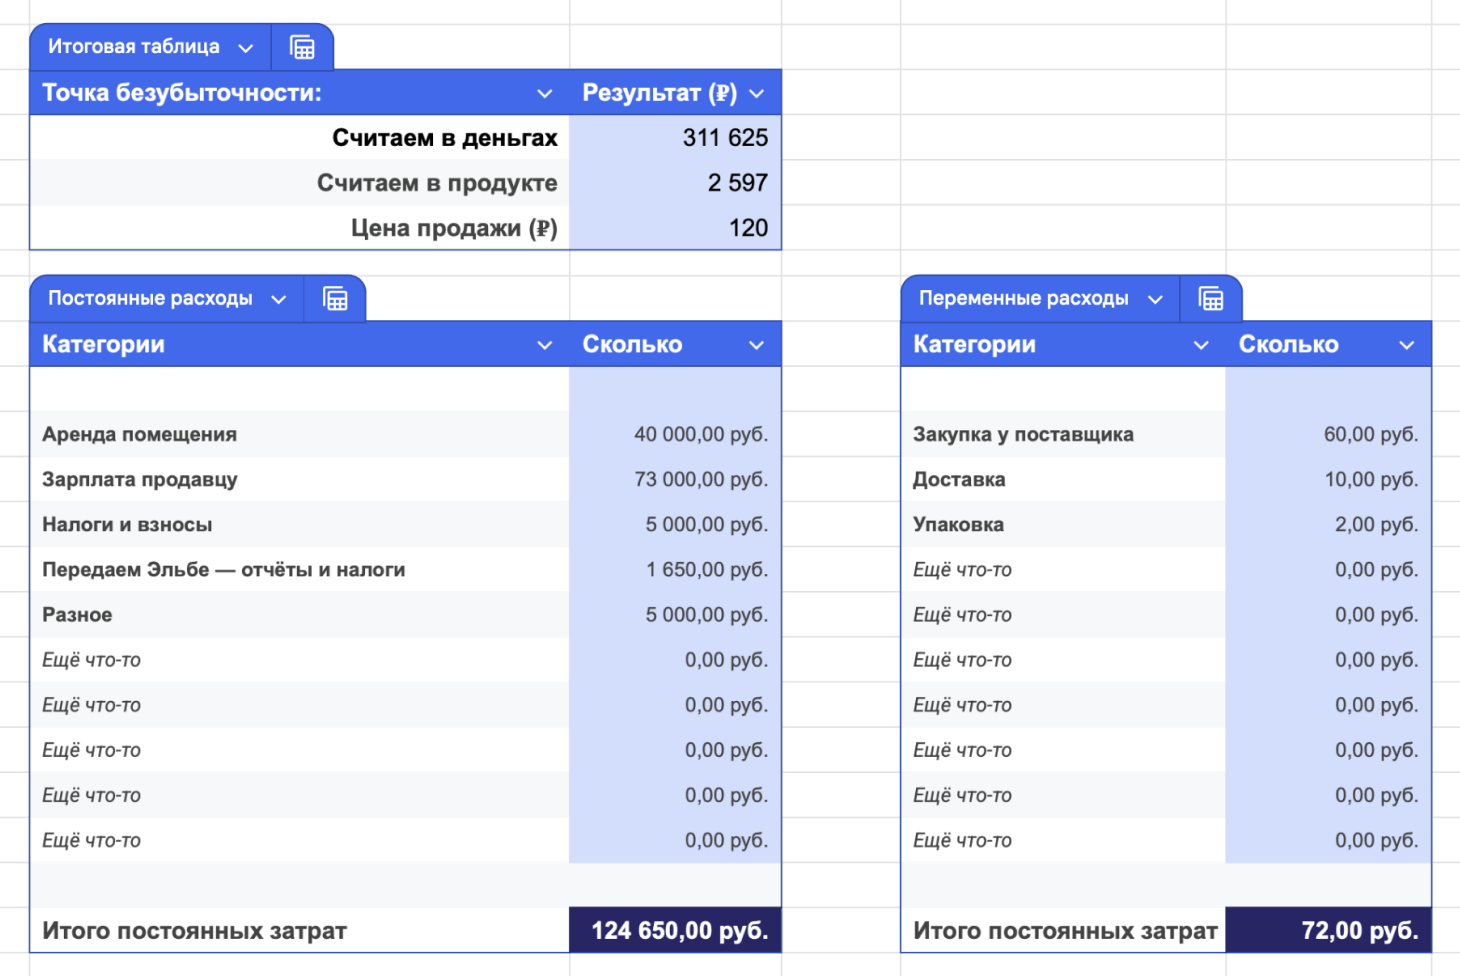Select the Аренда помещения amount cell
The height and width of the screenshot is (980, 1460).
[675, 434]
